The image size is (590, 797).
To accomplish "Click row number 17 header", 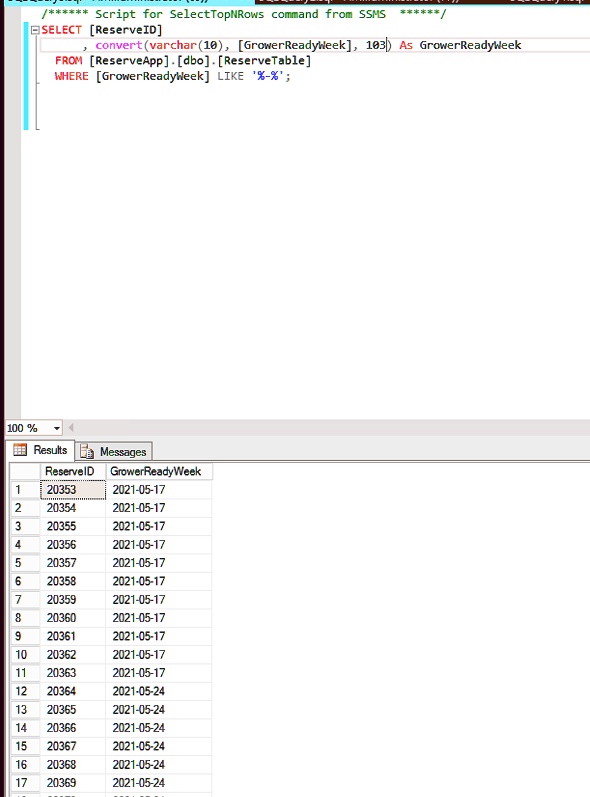I will point(25,783).
